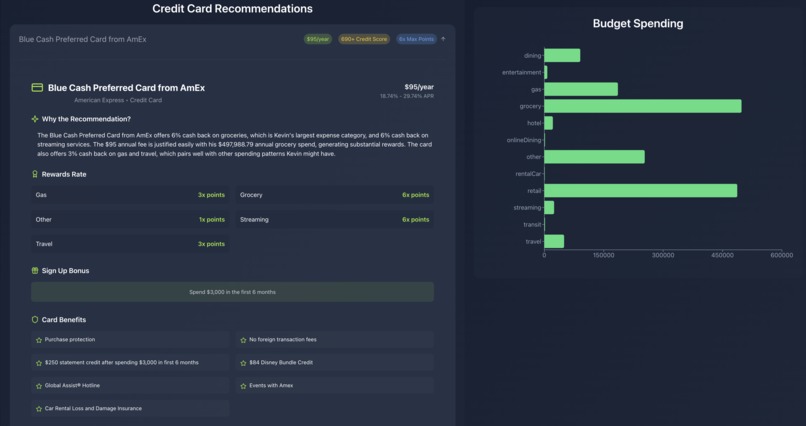Click the rentalCar axis label in chart
Image resolution: width=806 pixels, height=426 pixels.
coord(528,174)
